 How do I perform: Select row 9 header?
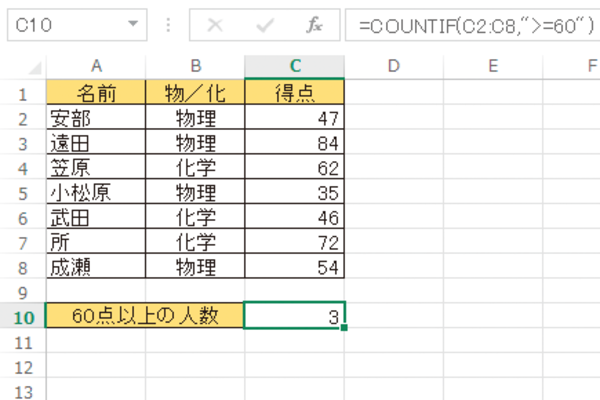click(x=23, y=291)
